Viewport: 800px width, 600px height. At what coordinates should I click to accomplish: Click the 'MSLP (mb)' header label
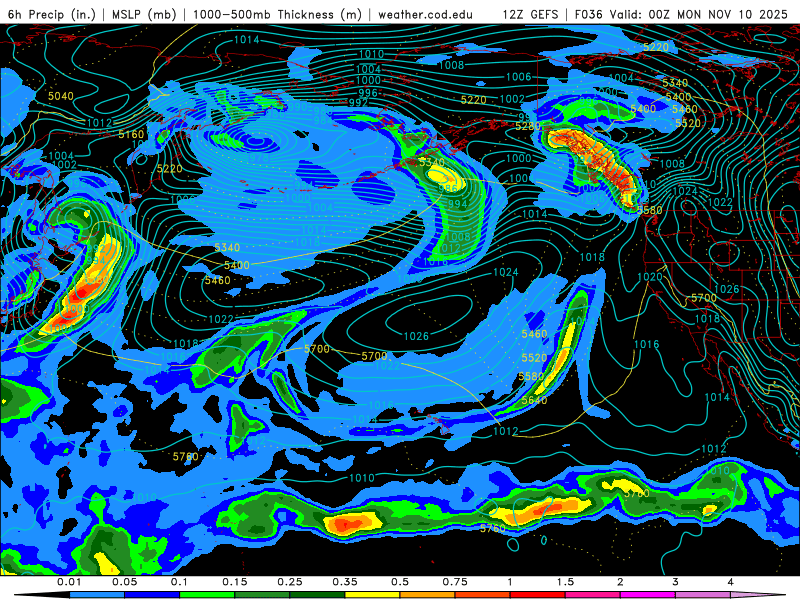(x=144, y=14)
